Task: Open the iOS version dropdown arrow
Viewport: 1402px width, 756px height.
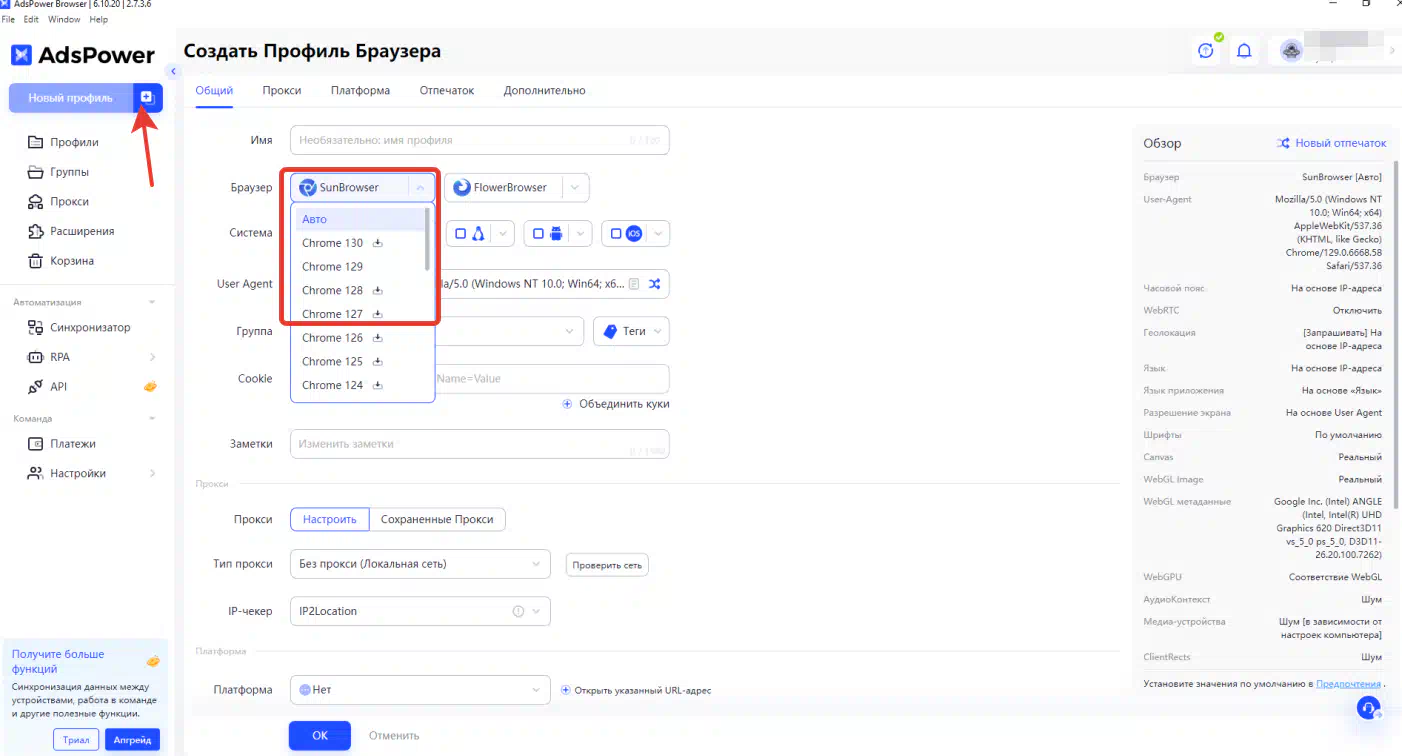Action: tap(657, 234)
